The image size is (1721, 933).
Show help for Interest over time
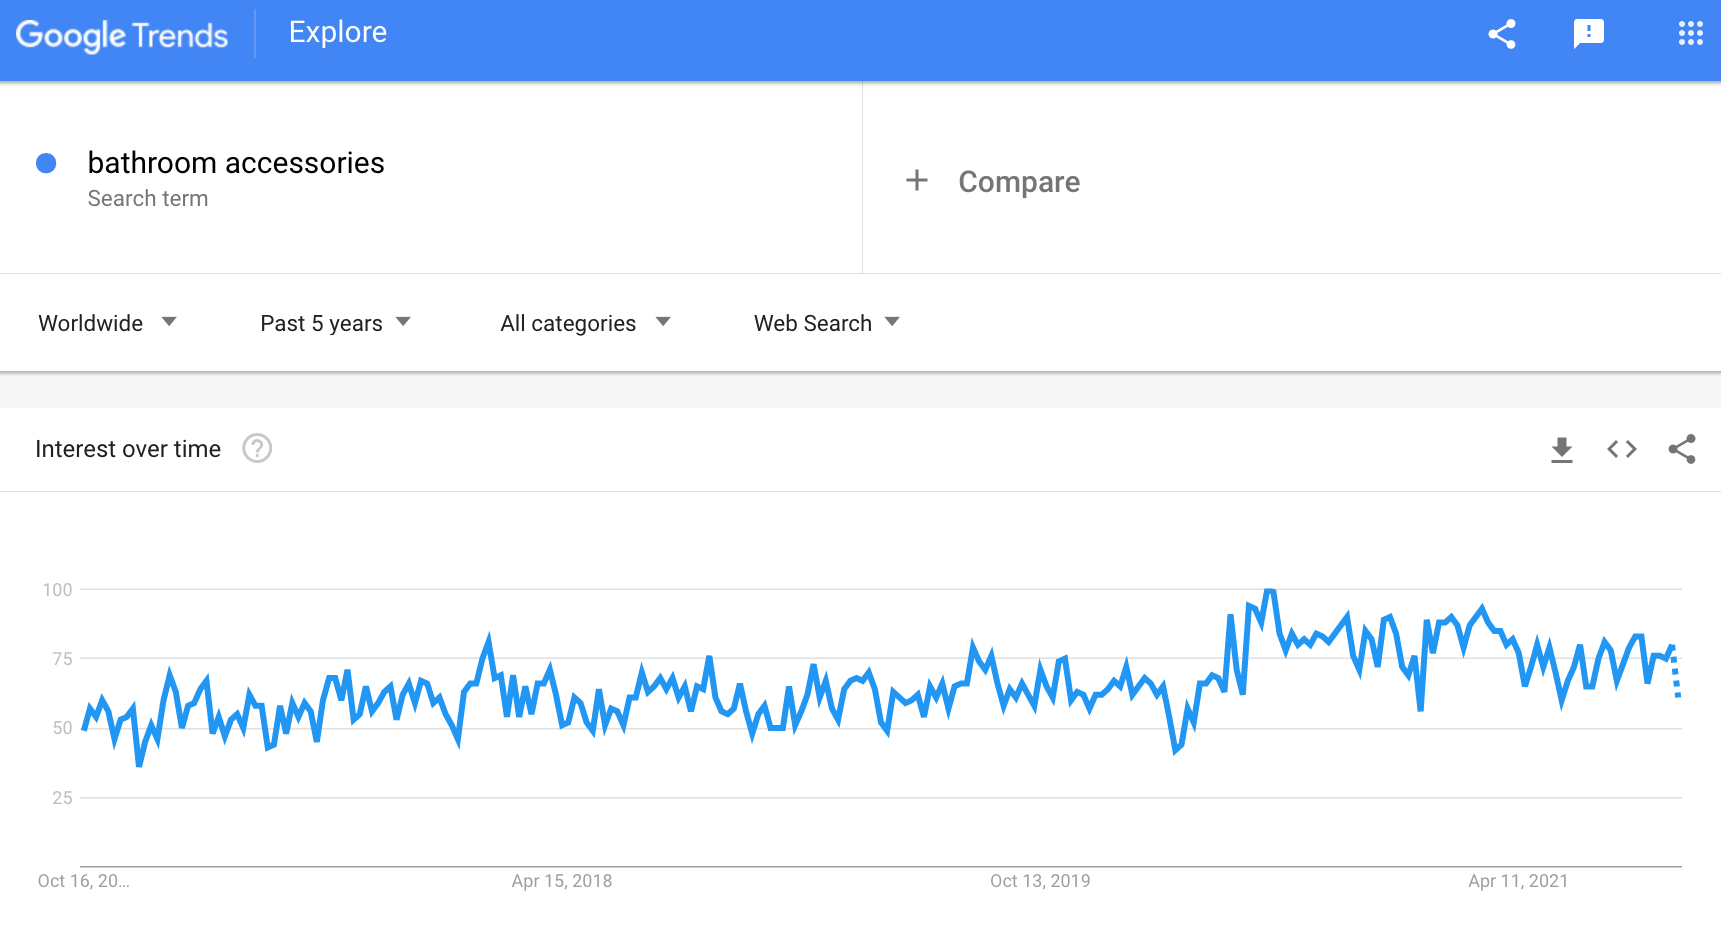click(x=257, y=449)
